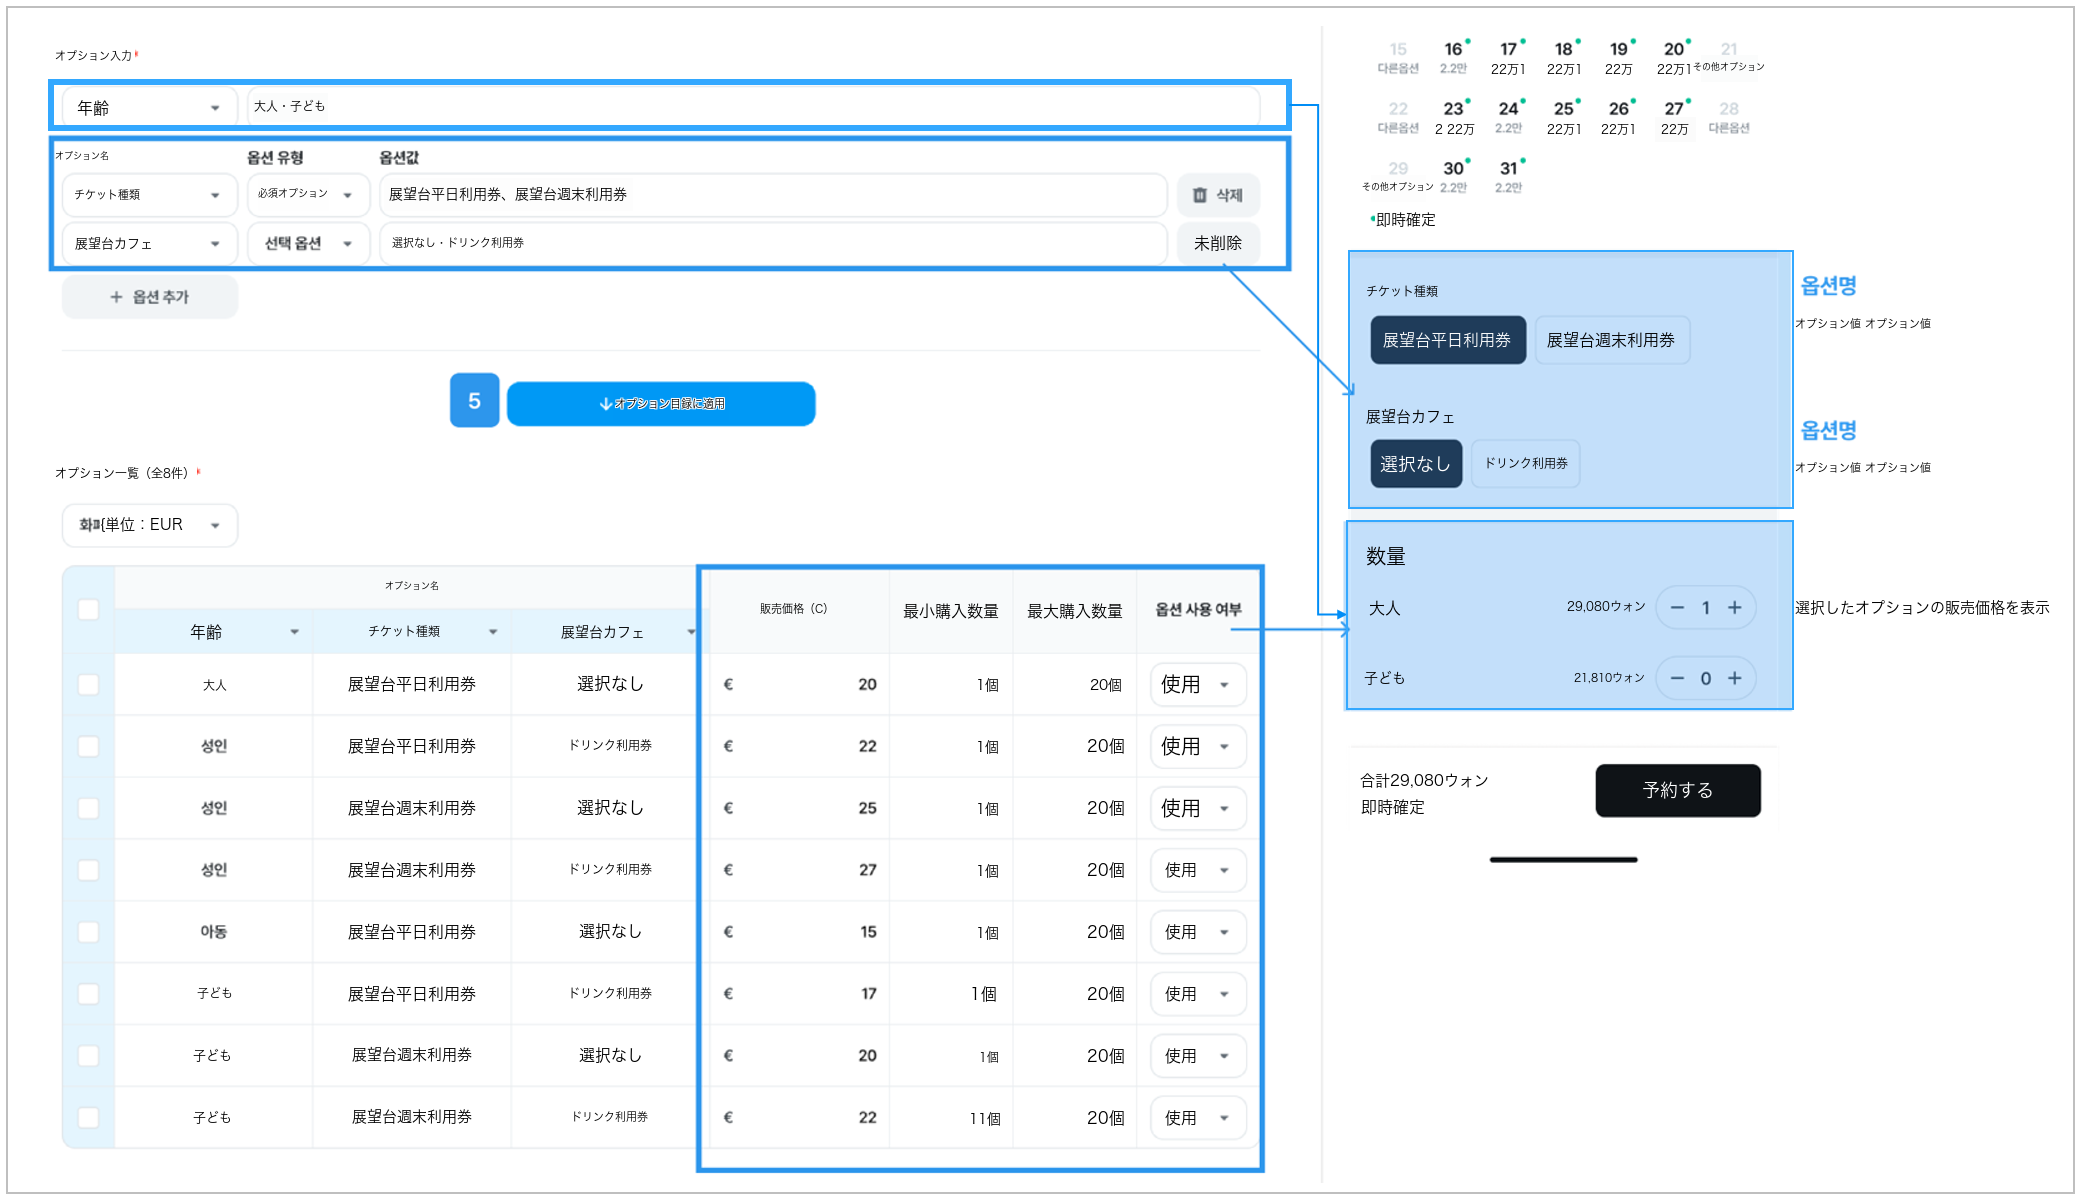Click the 最大購入数量 column header

click(x=1075, y=611)
